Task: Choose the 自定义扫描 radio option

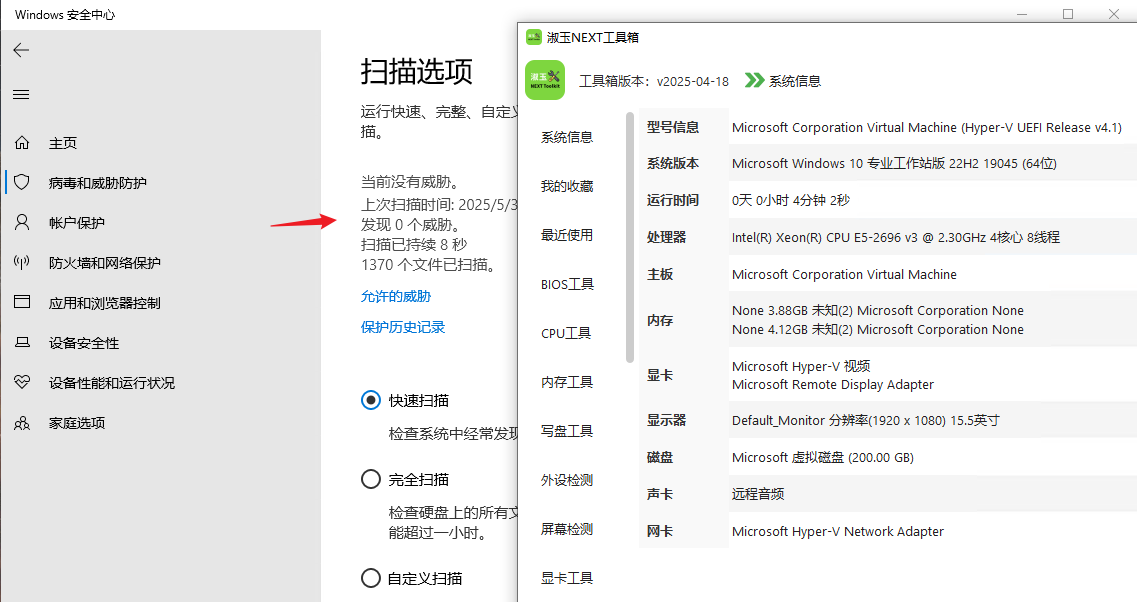Action: pyautogui.click(x=371, y=578)
